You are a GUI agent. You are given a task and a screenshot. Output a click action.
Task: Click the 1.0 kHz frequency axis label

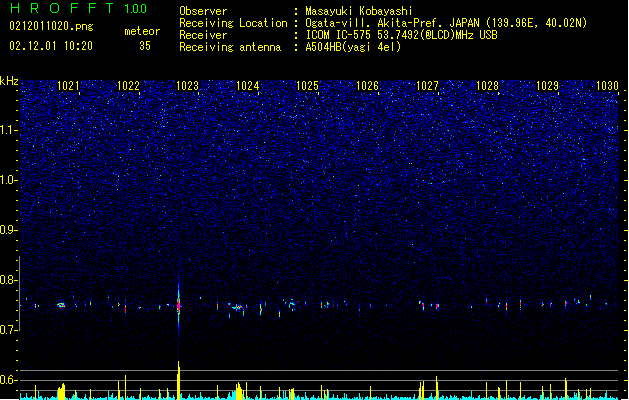[9, 180]
